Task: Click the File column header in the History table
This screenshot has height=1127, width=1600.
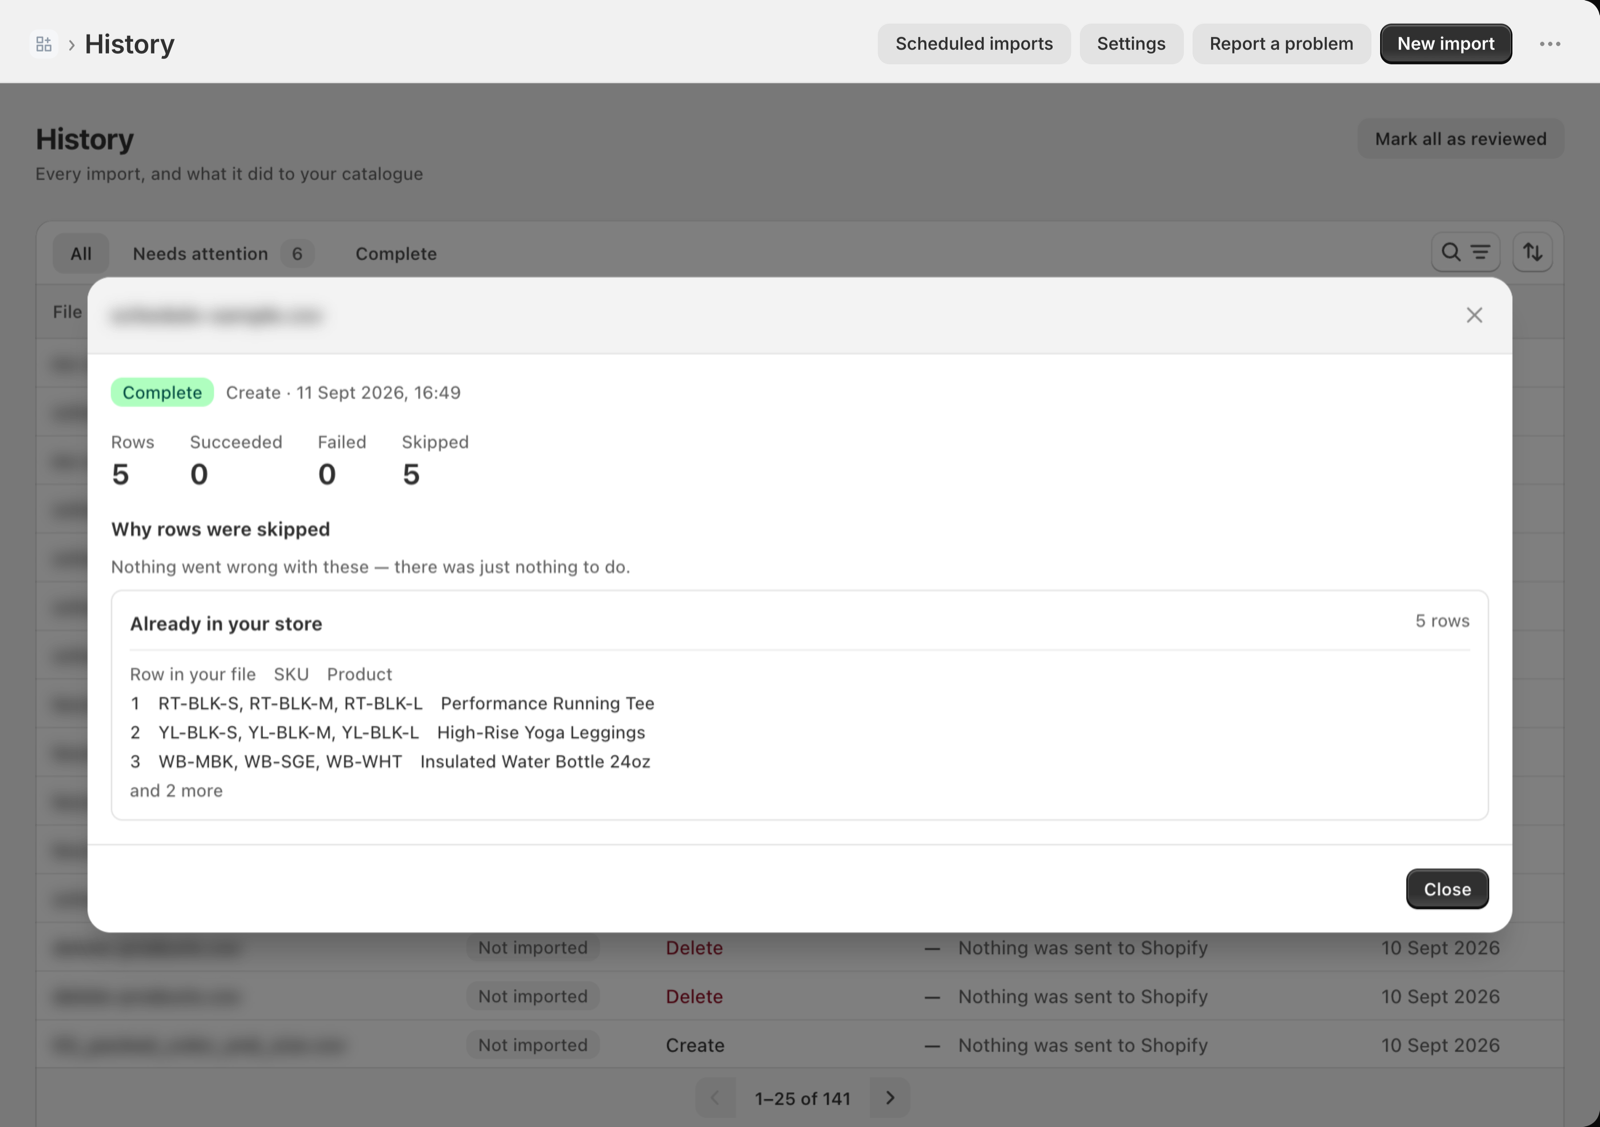Action: pos(67,312)
